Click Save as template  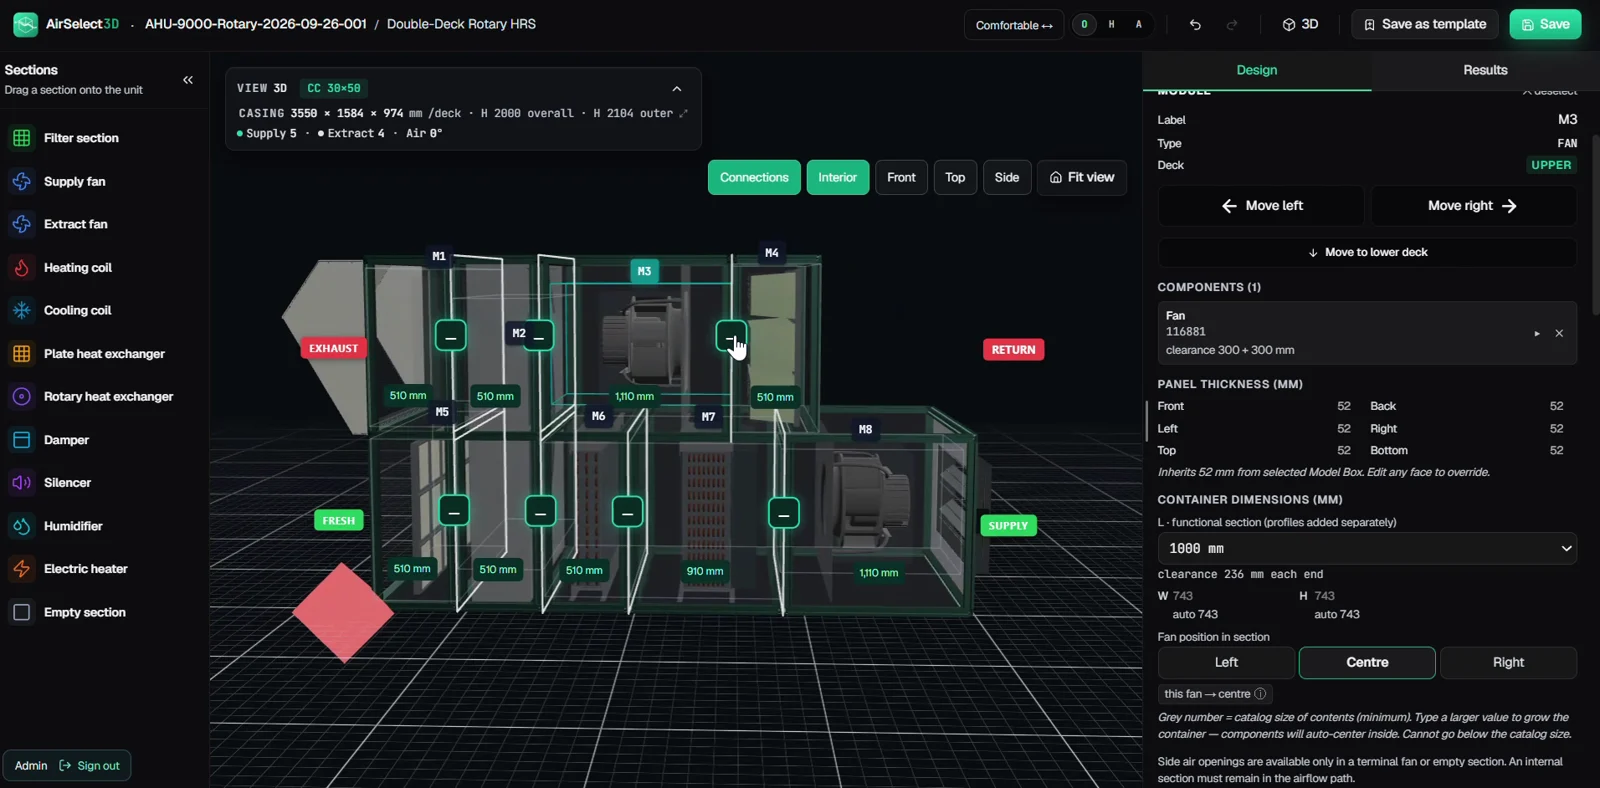coord(1425,24)
